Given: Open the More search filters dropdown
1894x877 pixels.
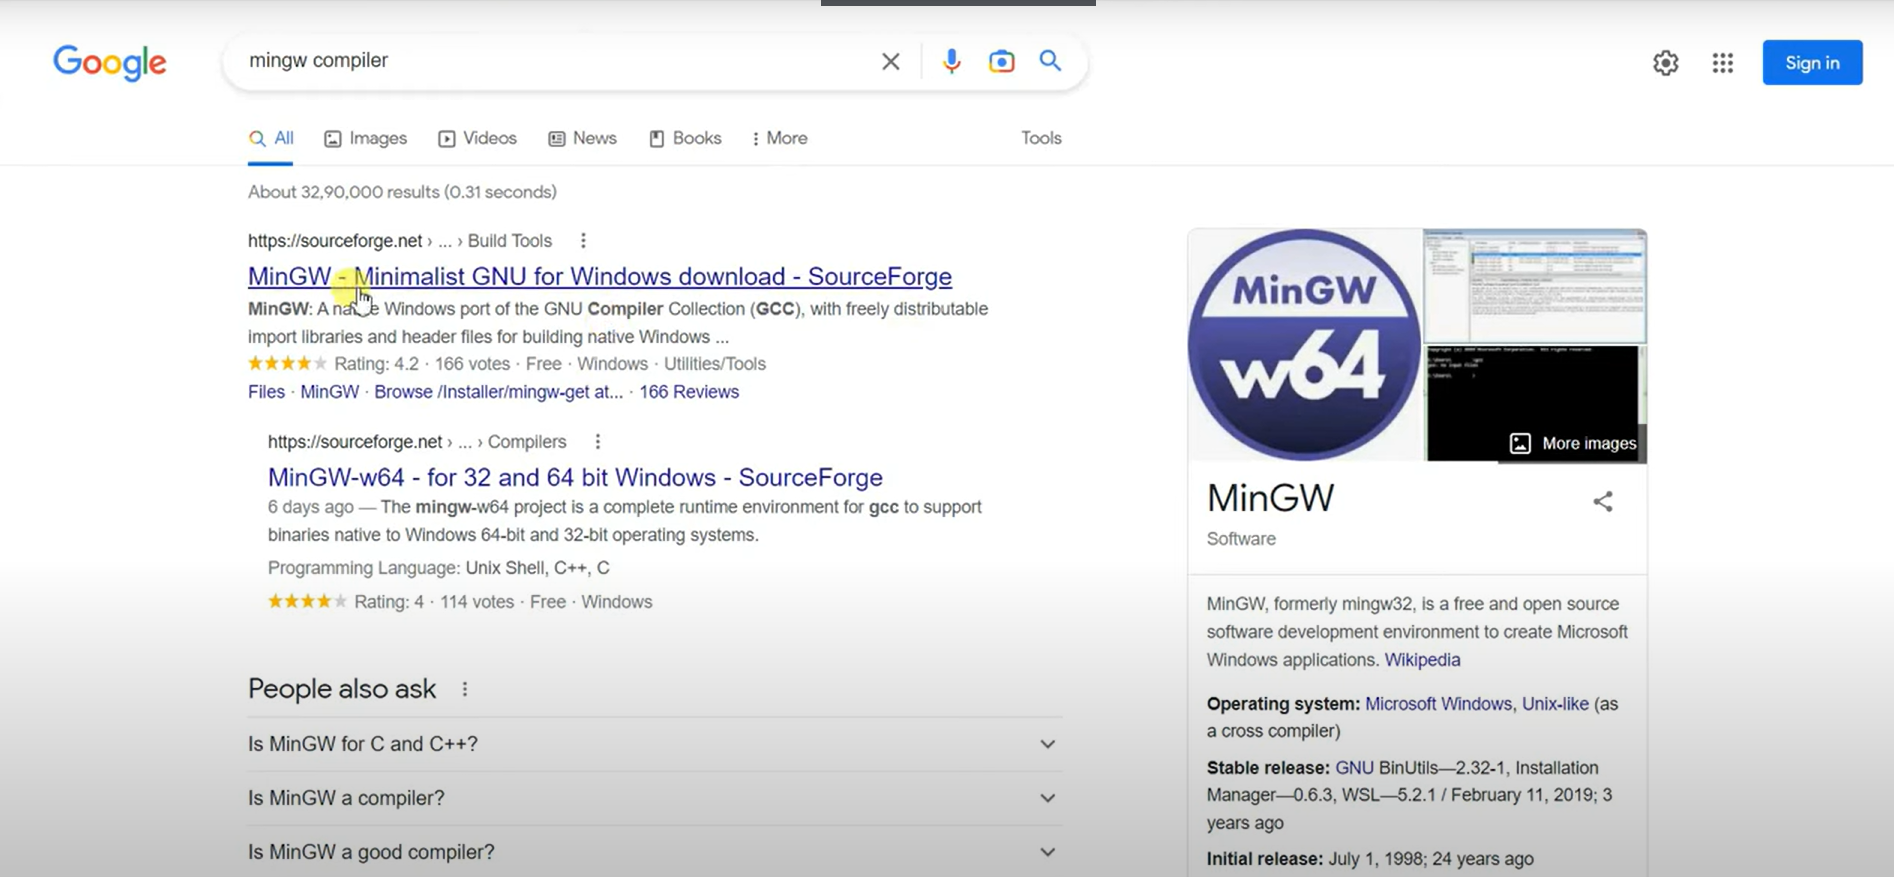Looking at the screenshot, I should 779,138.
